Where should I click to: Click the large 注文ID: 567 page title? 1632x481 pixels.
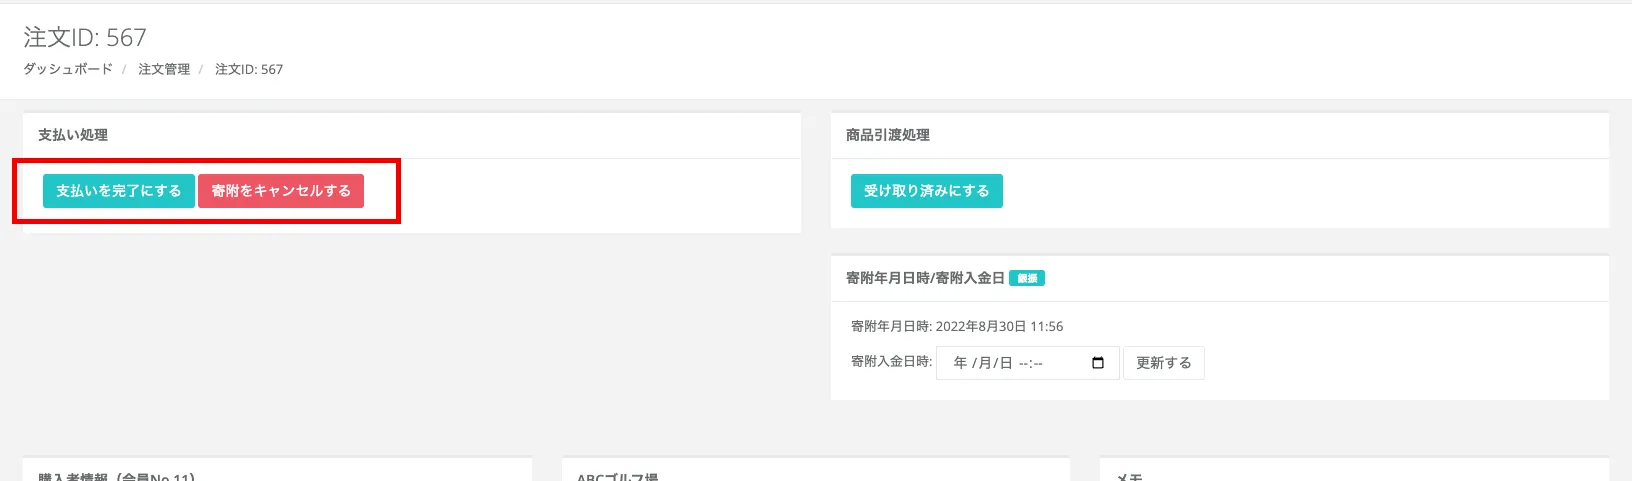85,38
